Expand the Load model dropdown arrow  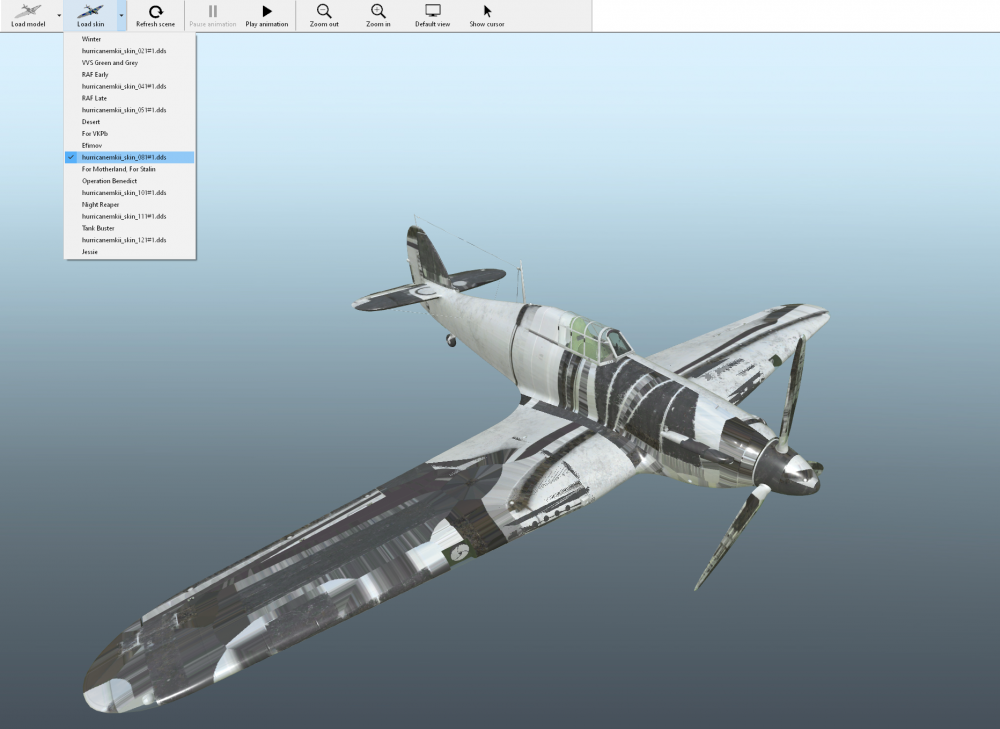[59, 16]
